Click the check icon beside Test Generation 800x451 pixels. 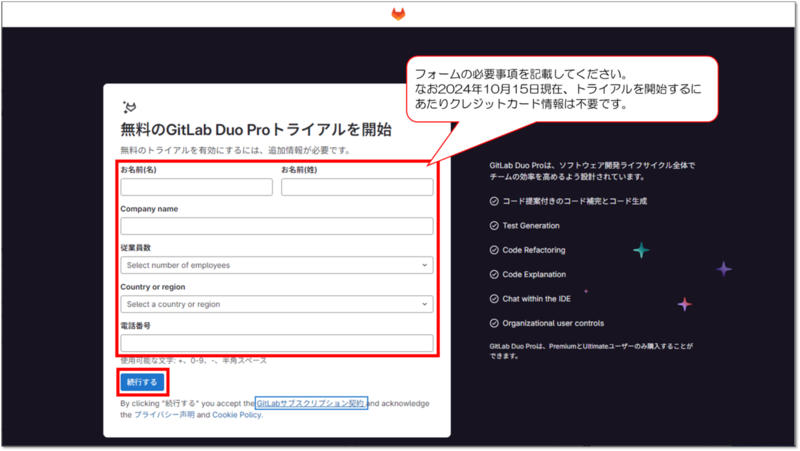[x=494, y=226]
